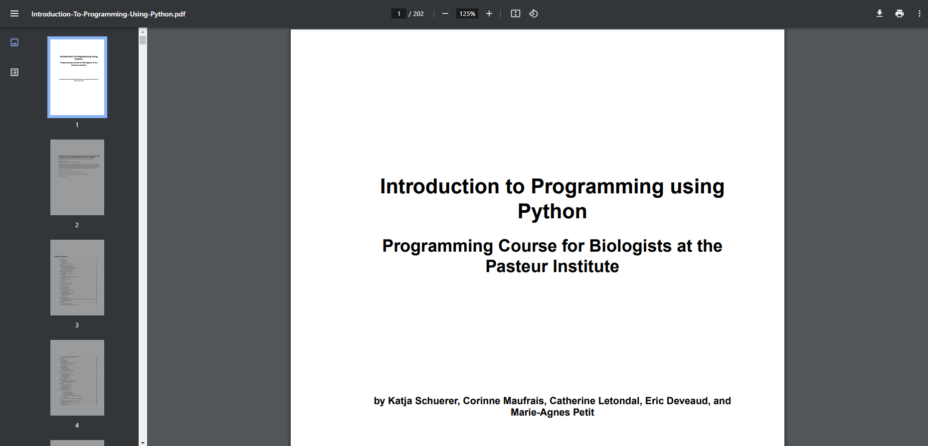This screenshot has width=928, height=446.
Task: Click the thumbnail panel scrollbar up arrow
Action: (143, 33)
